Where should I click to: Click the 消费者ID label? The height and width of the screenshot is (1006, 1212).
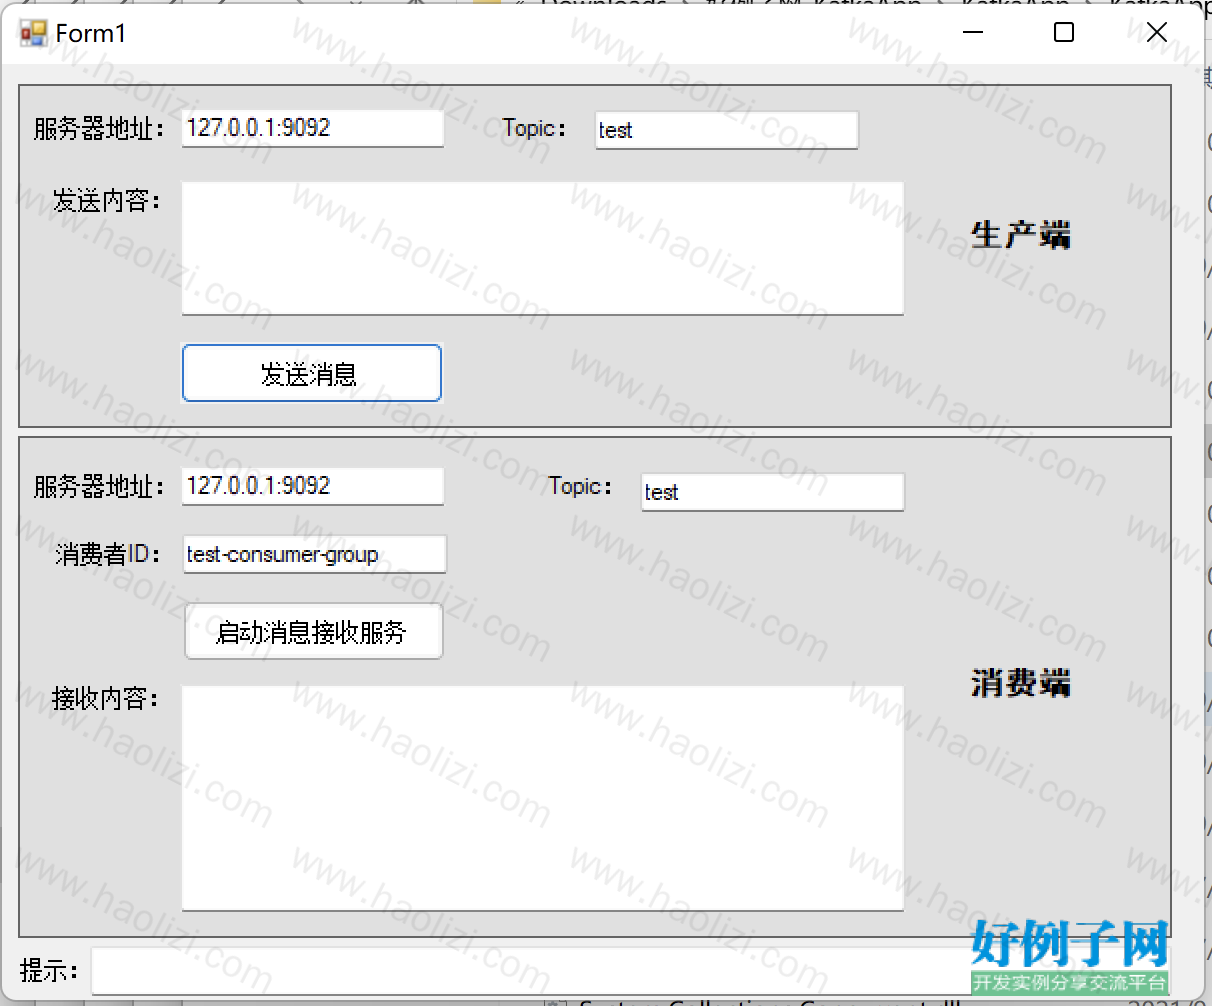coord(108,554)
